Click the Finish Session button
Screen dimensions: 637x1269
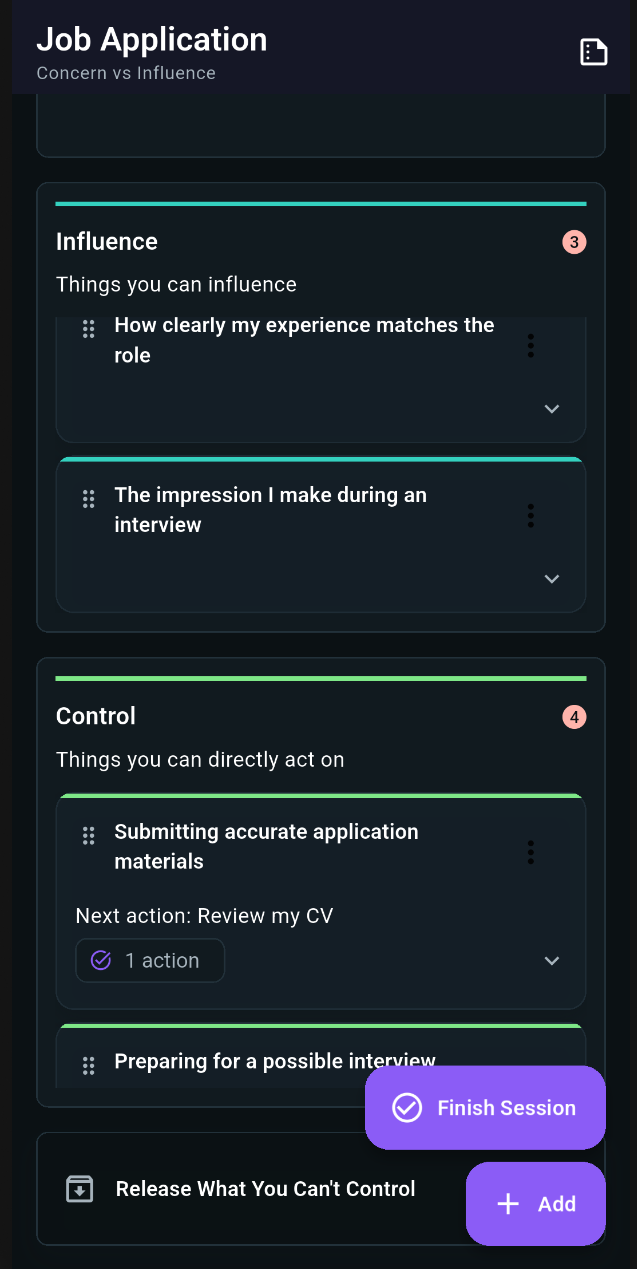[x=485, y=1108]
